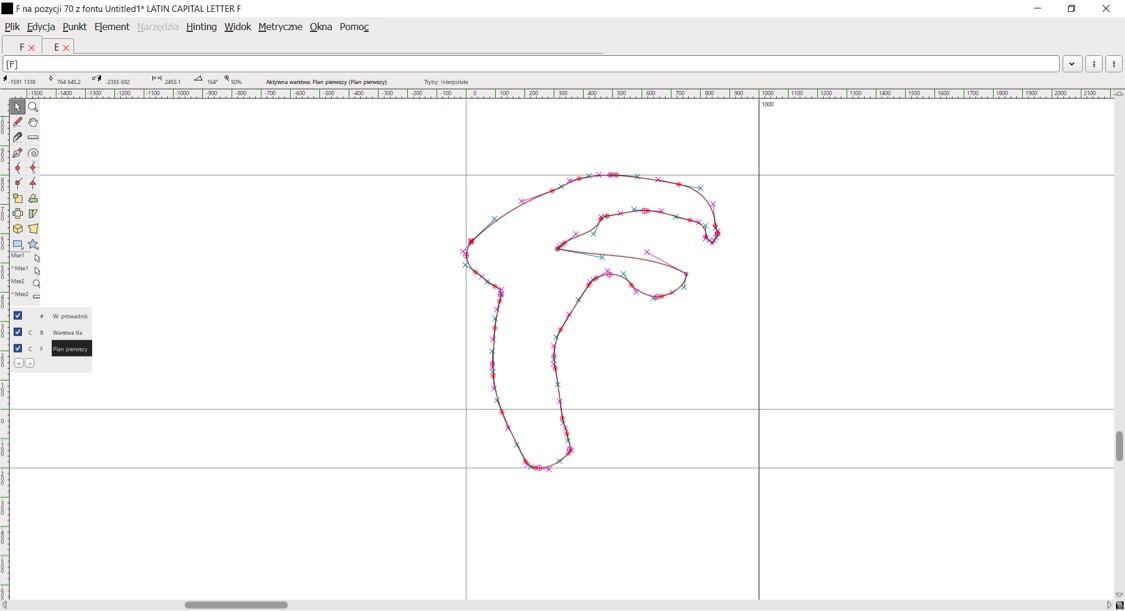Click the Aktywna warstwa status text
The width and height of the screenshot is (1125, 611).
[326, 82]
